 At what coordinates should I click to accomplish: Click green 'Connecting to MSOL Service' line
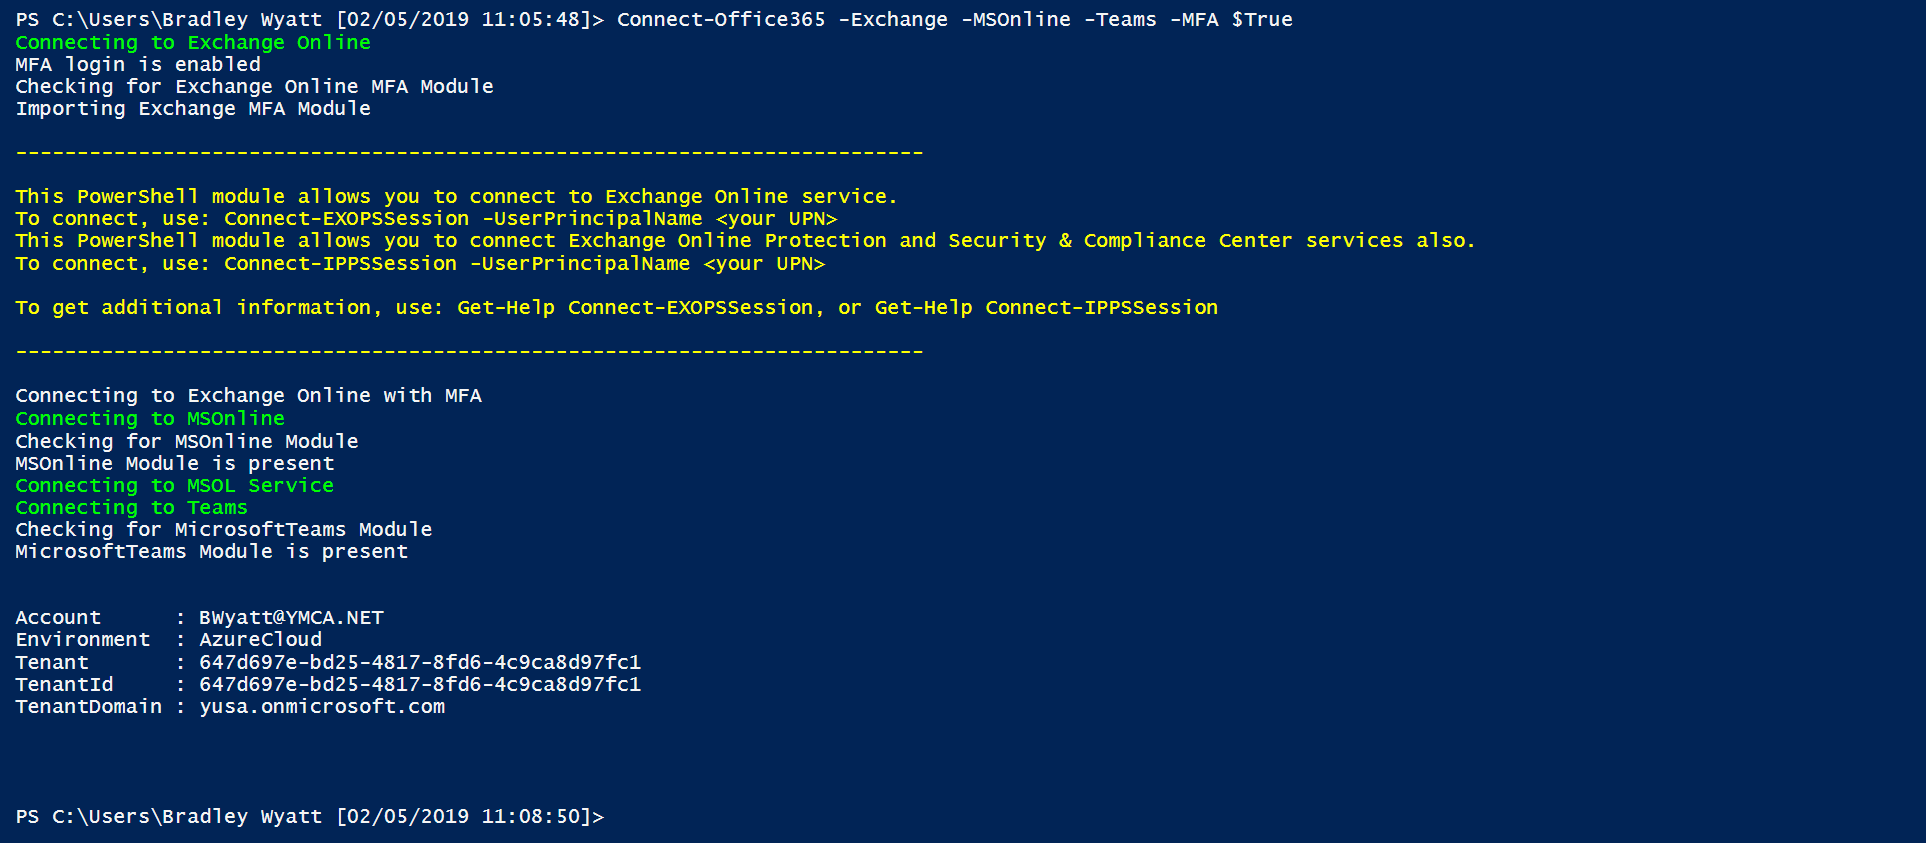pos(175,485)
